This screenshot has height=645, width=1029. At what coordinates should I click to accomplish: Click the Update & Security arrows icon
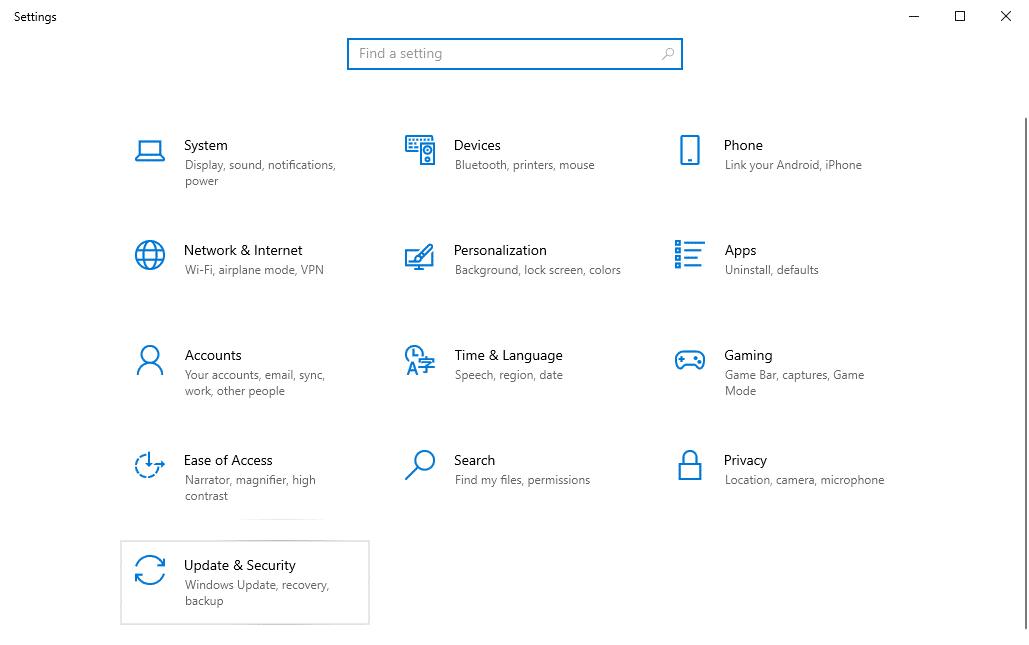click(x=149, y=570)
